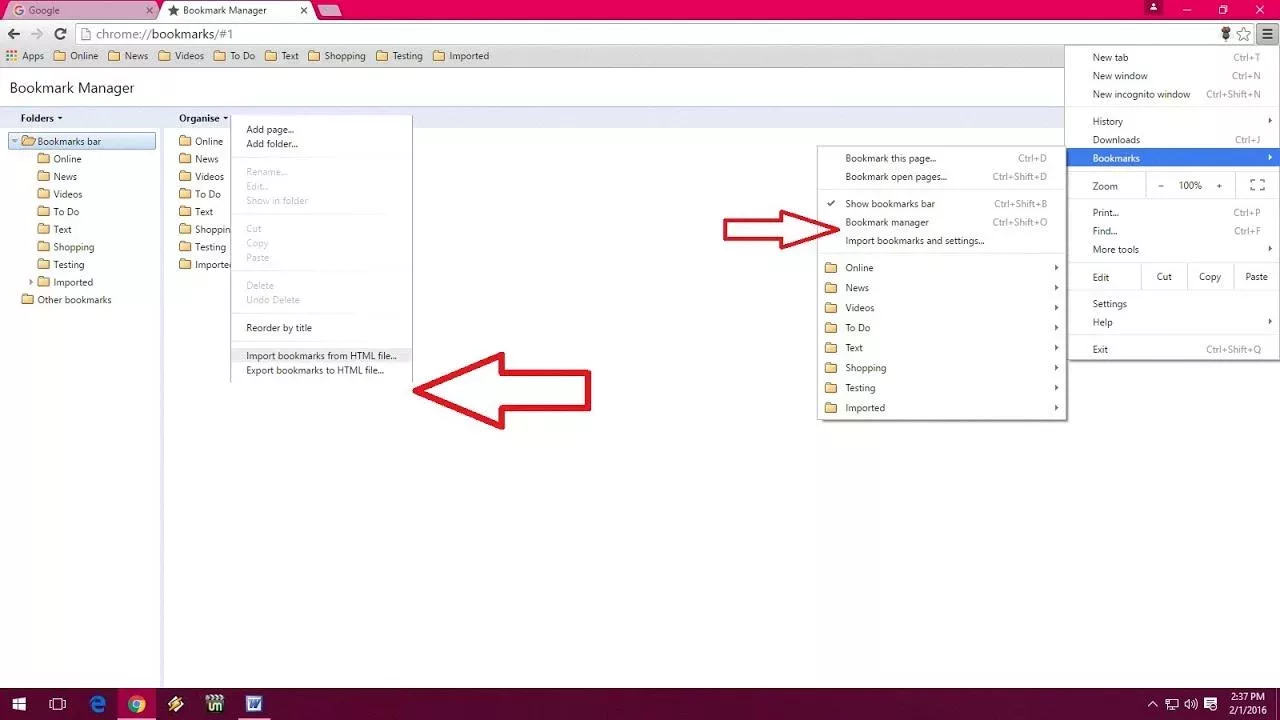Click Import bookmarks from HTML file
This screenshot has width=1280, height=720.
[321, 355]
